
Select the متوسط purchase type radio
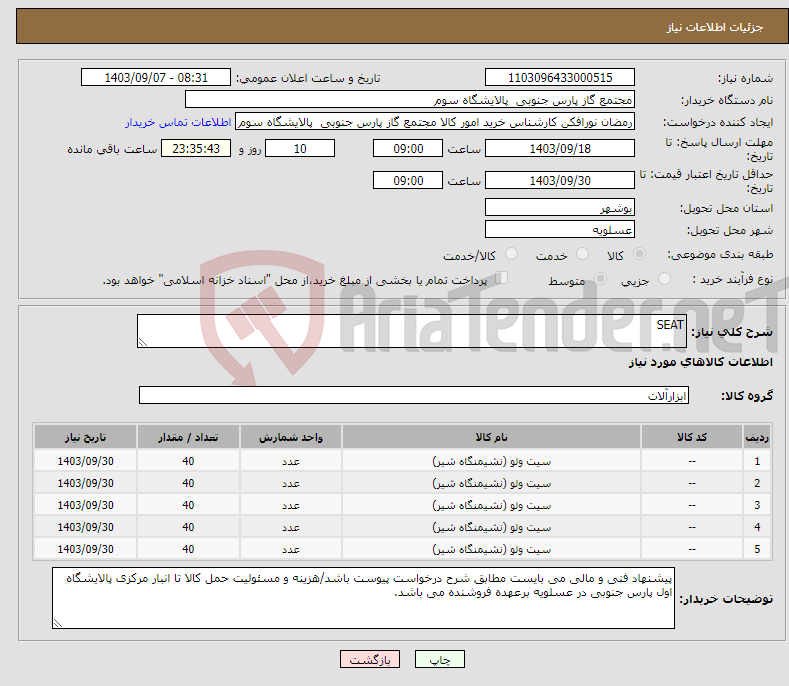(600, 278)
